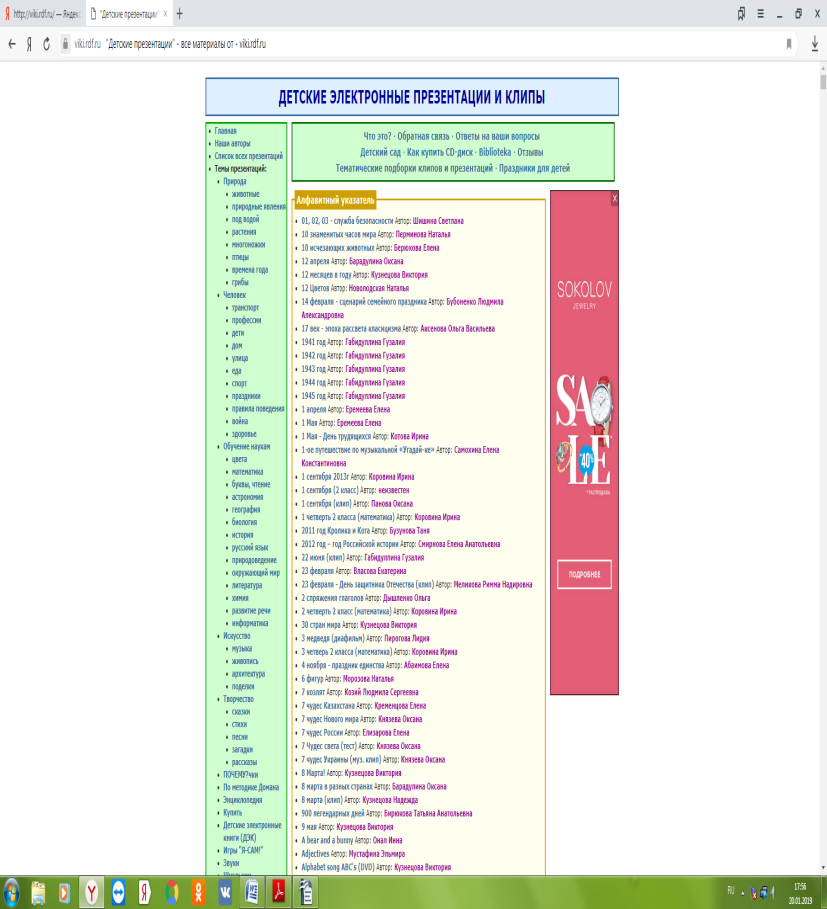Open the bookmarks collection icon in title bar
This screenshot has width=827, height=909.
pos(741,14)
